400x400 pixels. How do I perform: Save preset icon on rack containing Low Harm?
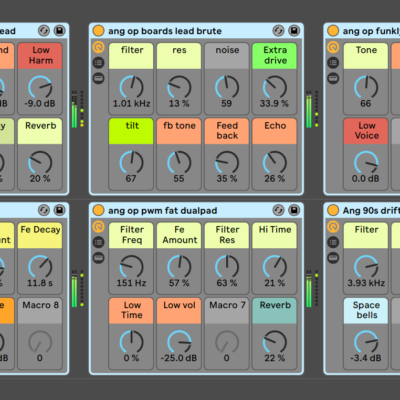59,31
